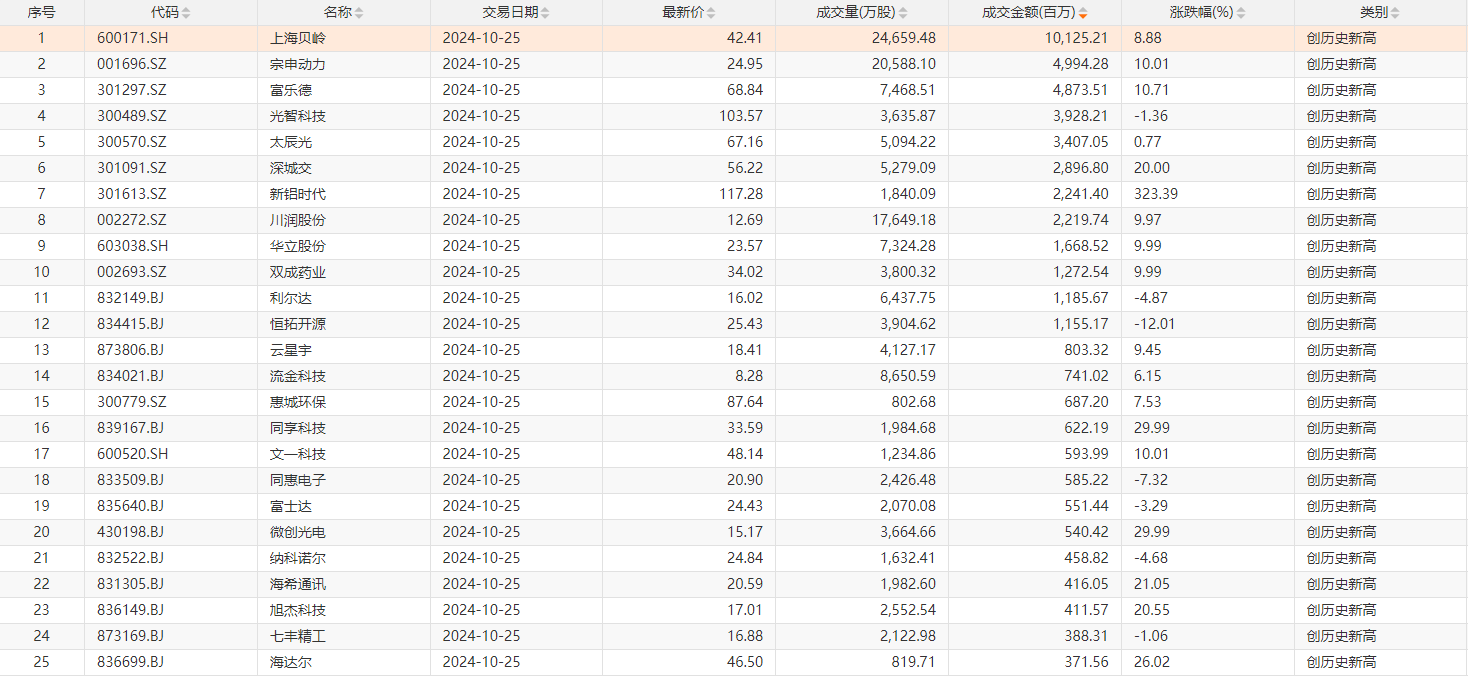
Task: Click stock code 301297.SZ
Action: (132, 90)
